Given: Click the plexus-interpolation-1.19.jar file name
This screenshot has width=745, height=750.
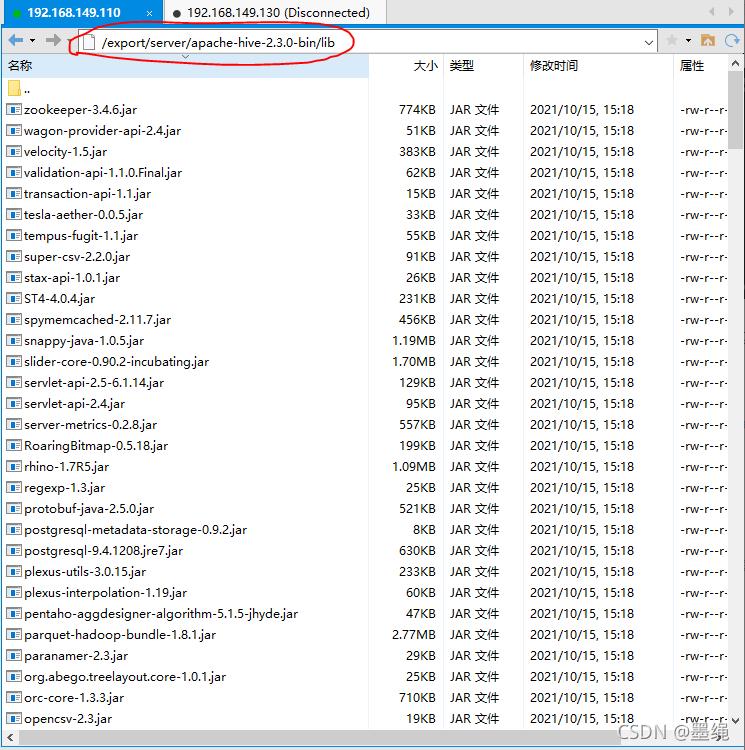Looking at the screenshot, I should click(106, 593).
